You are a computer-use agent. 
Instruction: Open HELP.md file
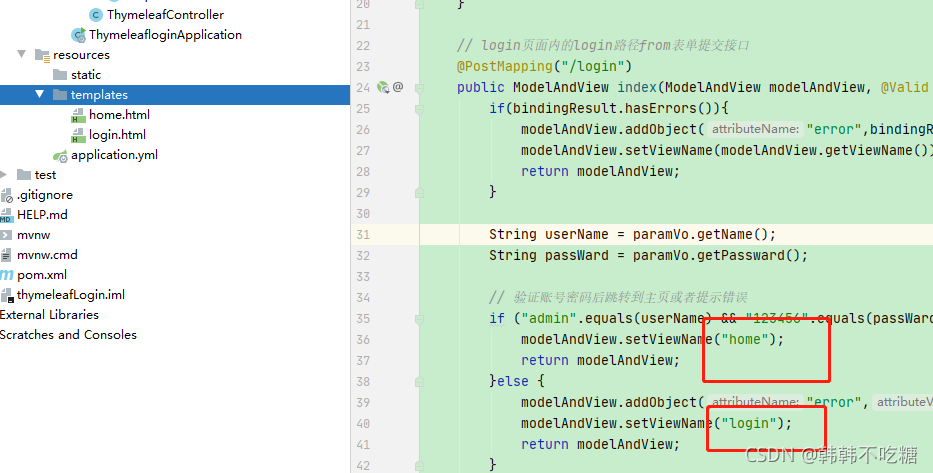(42, 215)
